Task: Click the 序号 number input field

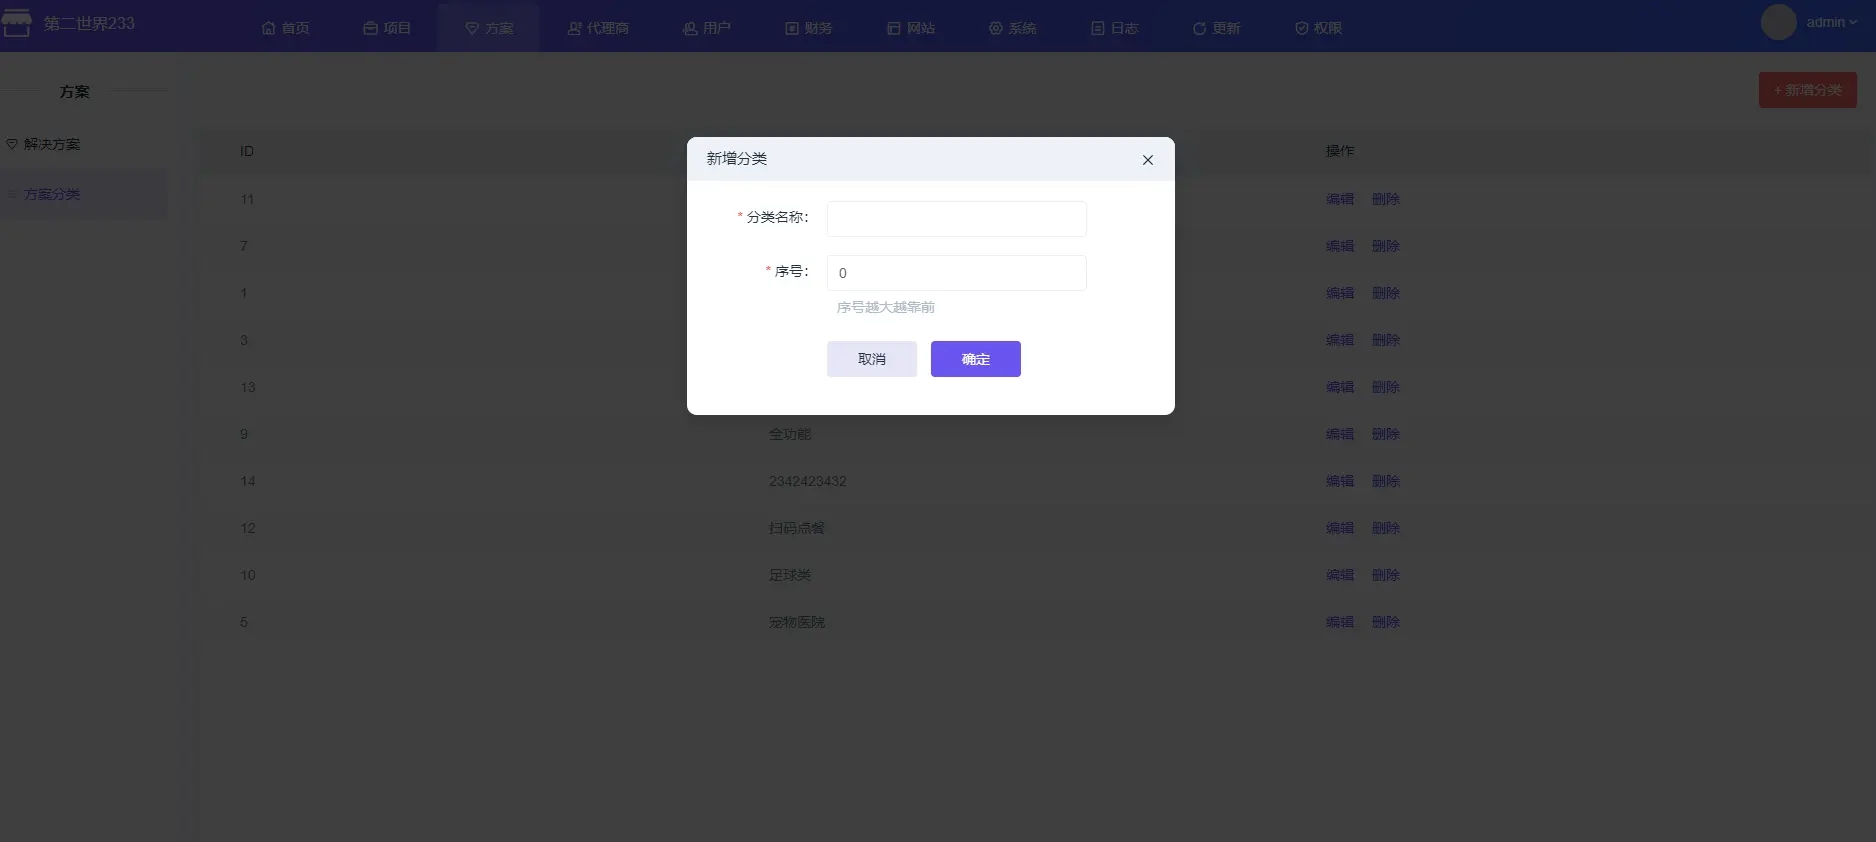Action: [956, 273]
